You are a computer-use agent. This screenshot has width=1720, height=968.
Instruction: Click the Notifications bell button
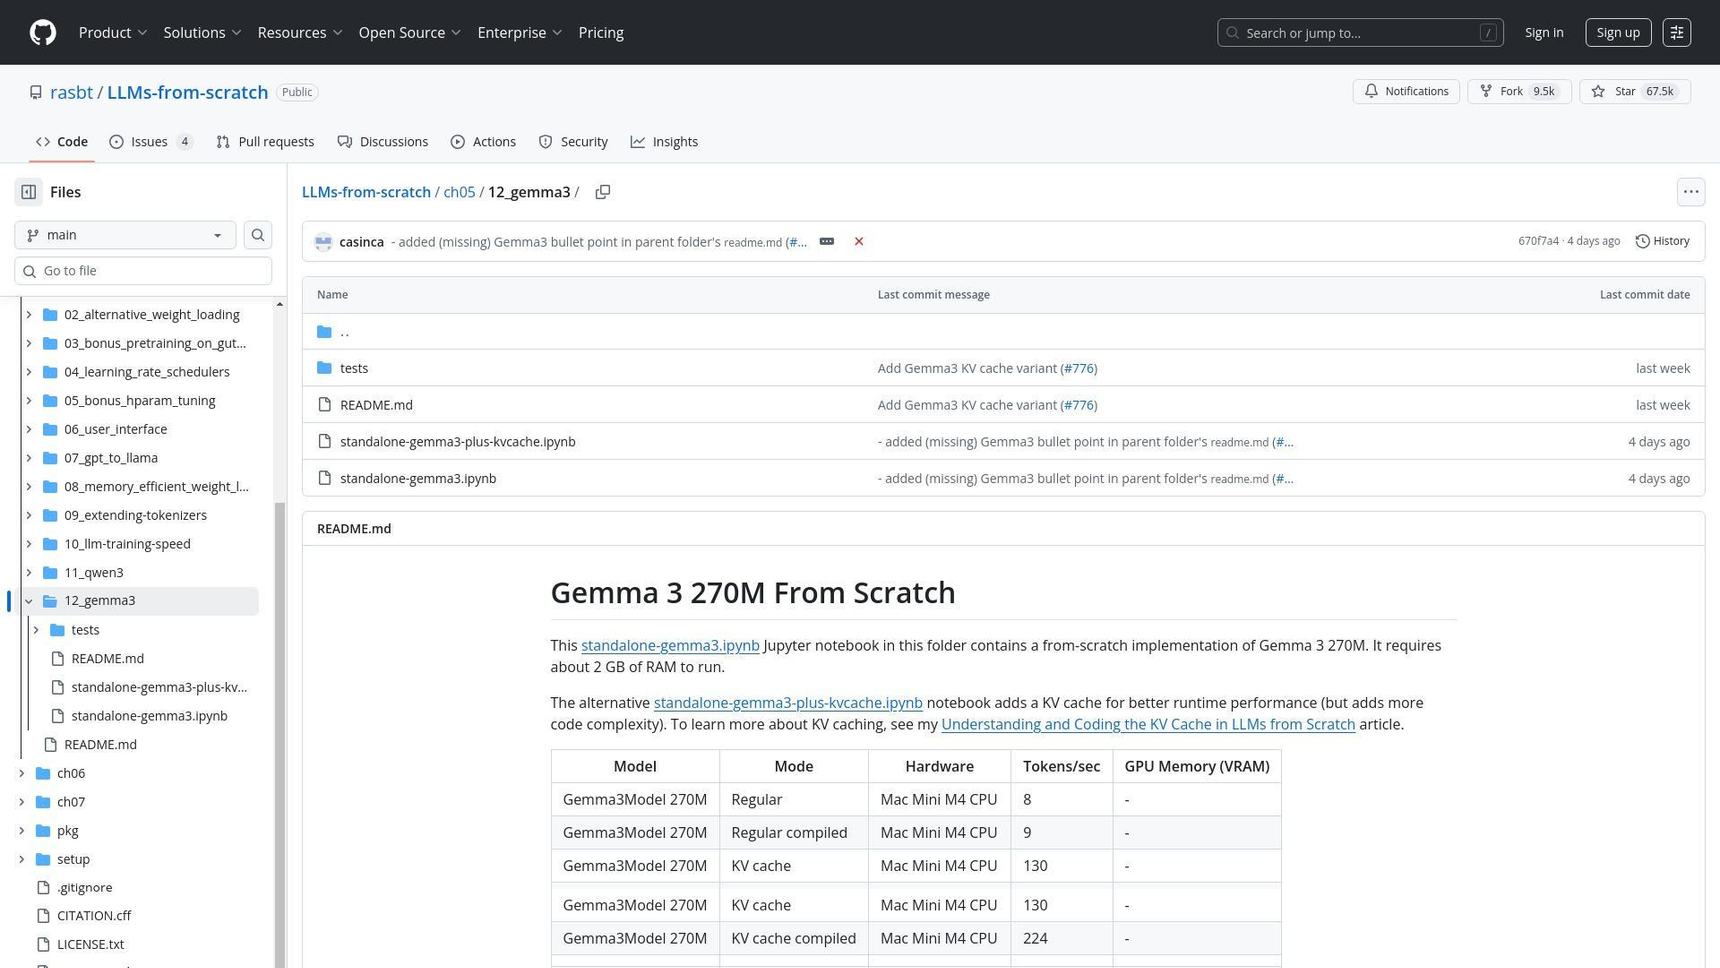point(1406,91)
